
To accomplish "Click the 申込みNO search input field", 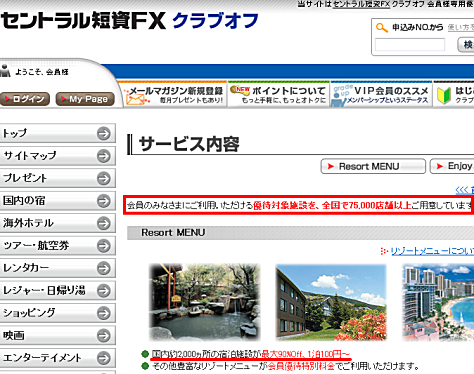I will coord(410,45).
